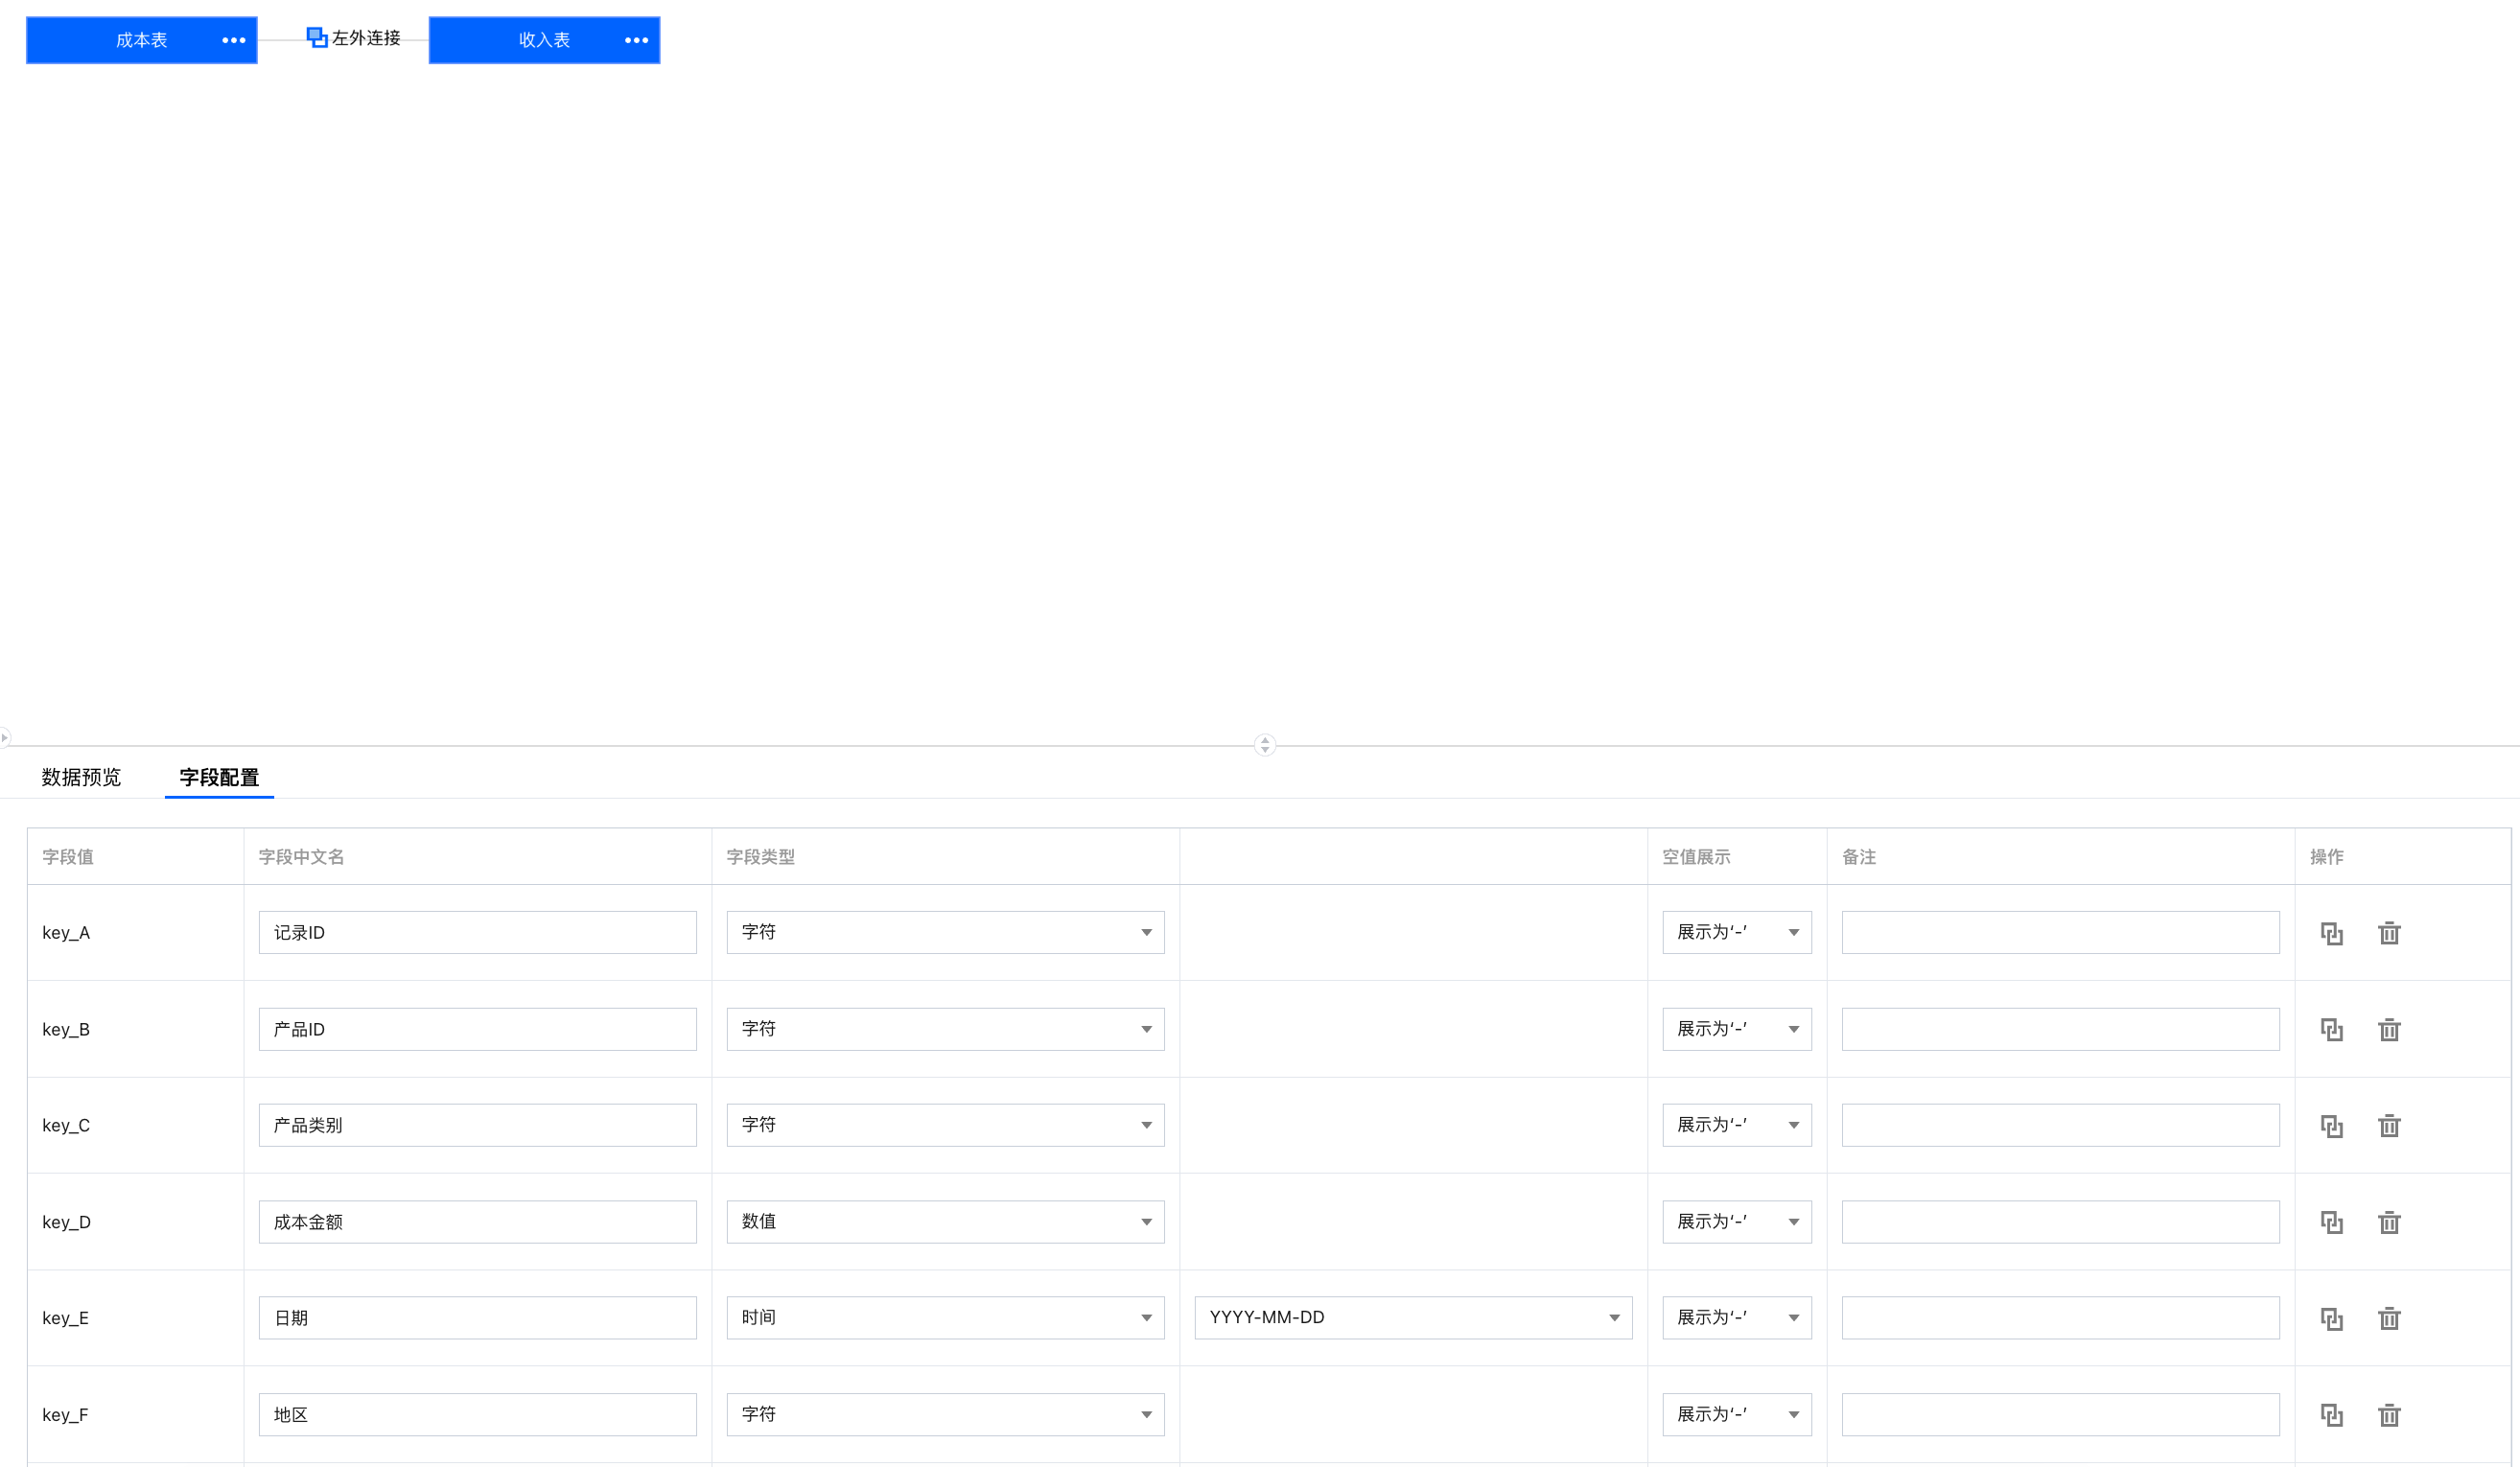Select the 收入表 table node
This screenshot has height=1467, width=2520.
544,40
